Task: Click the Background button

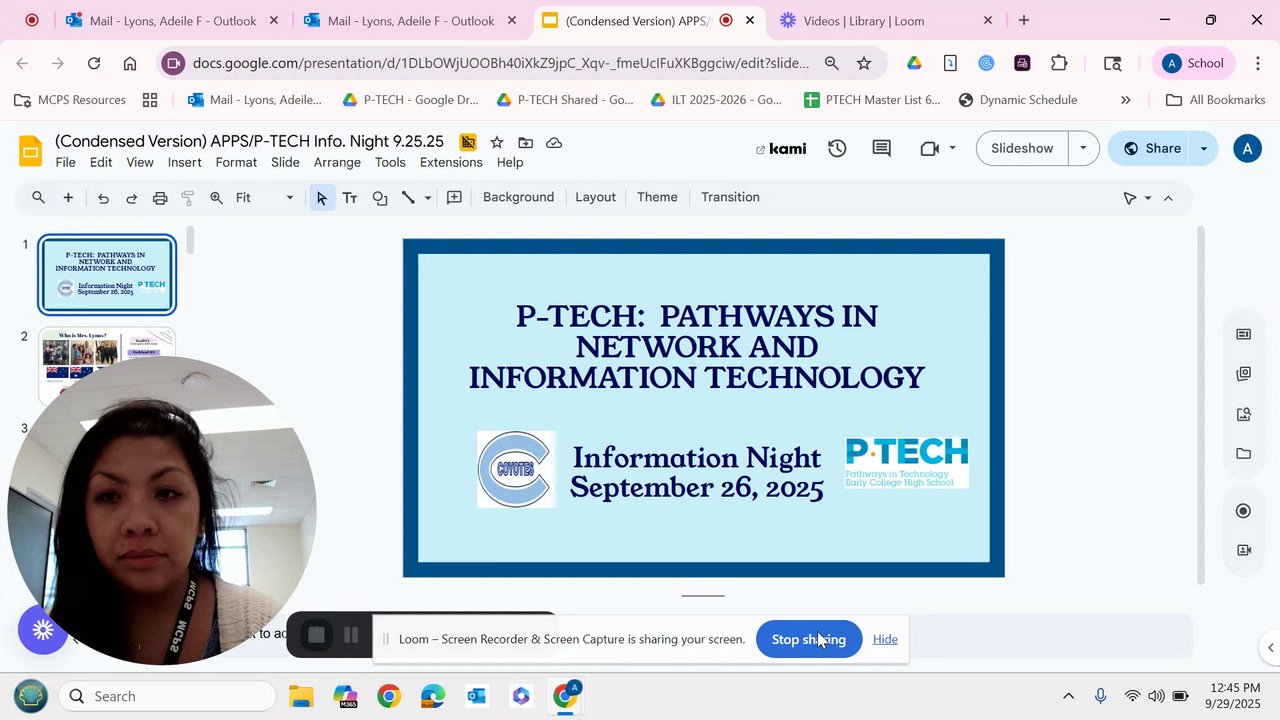Action: click(518, 197)
